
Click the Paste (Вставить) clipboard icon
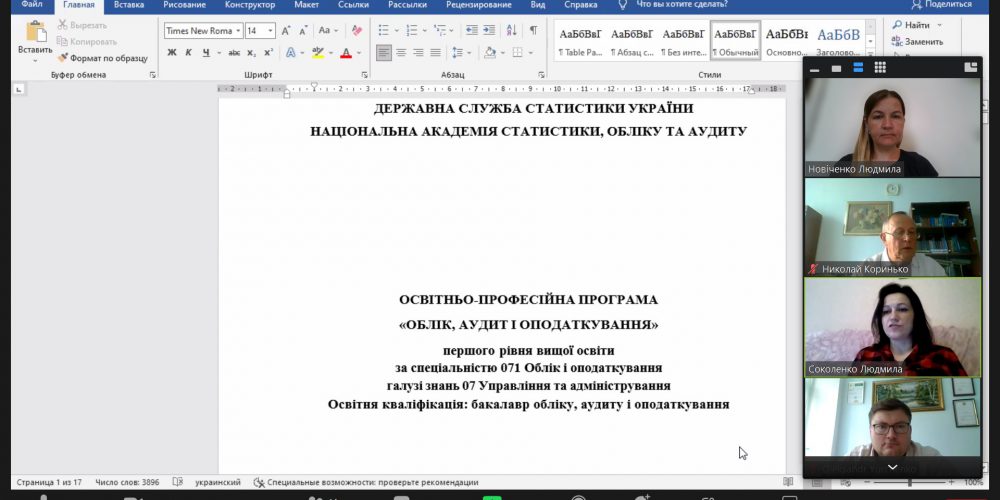pyautogui.click(x=35, y=32)
